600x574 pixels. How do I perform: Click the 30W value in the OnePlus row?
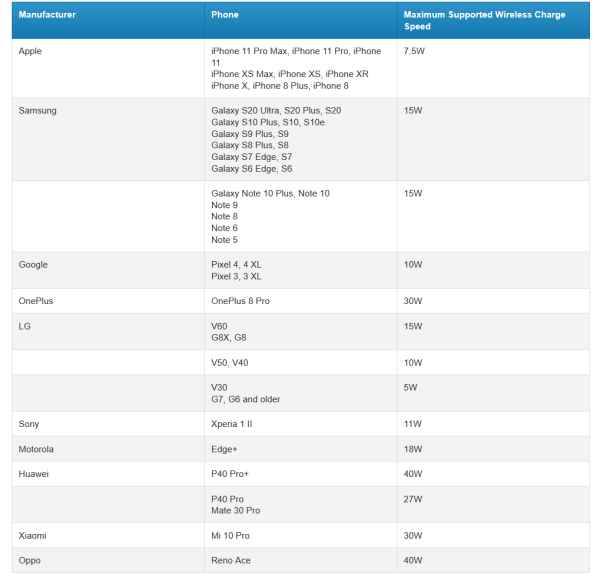tap(493, 301)
